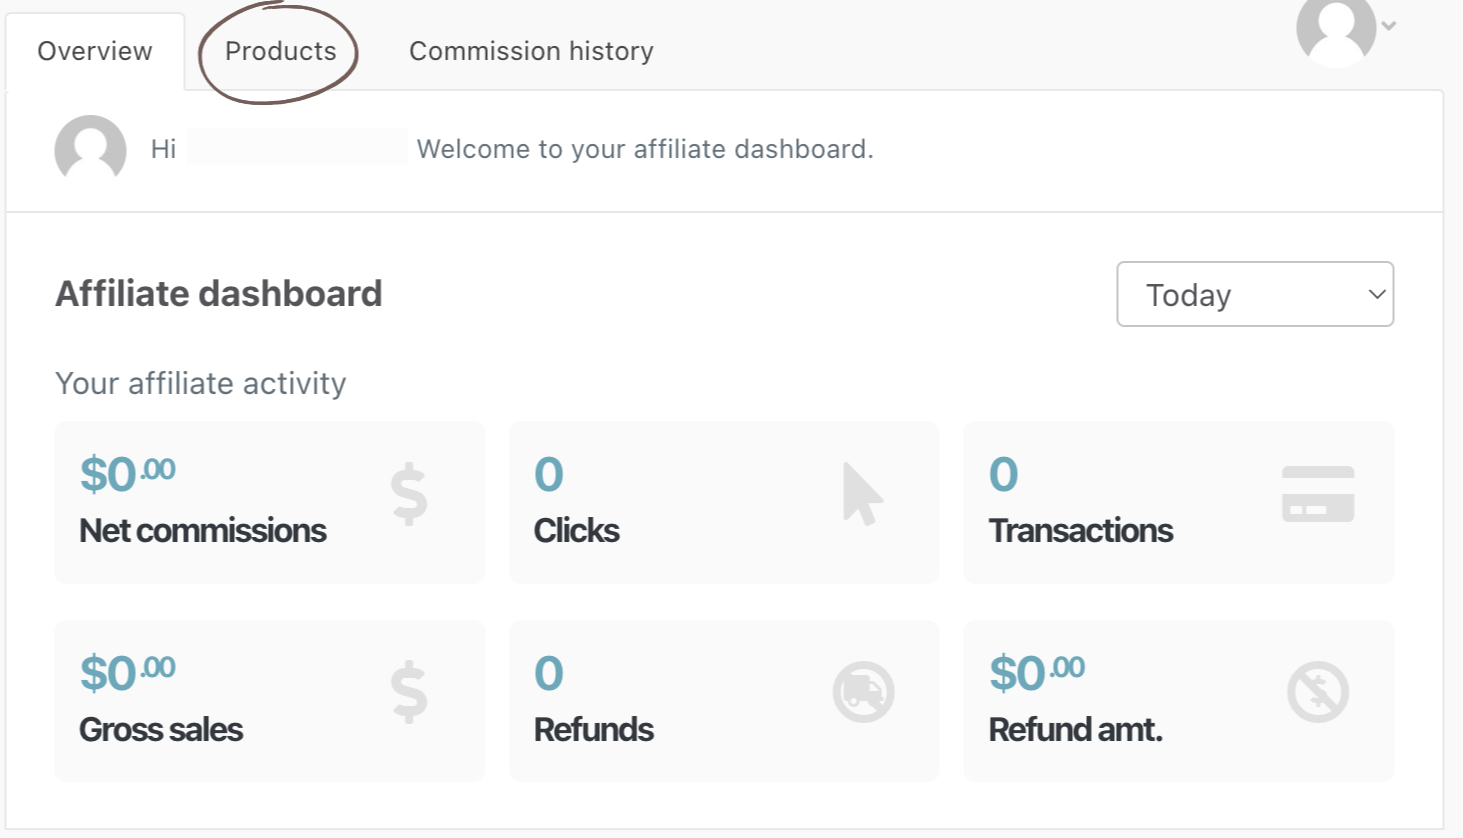
Task: Click the crossed-dollar icon in Refund amt. card
Action: coord(1318,692)
